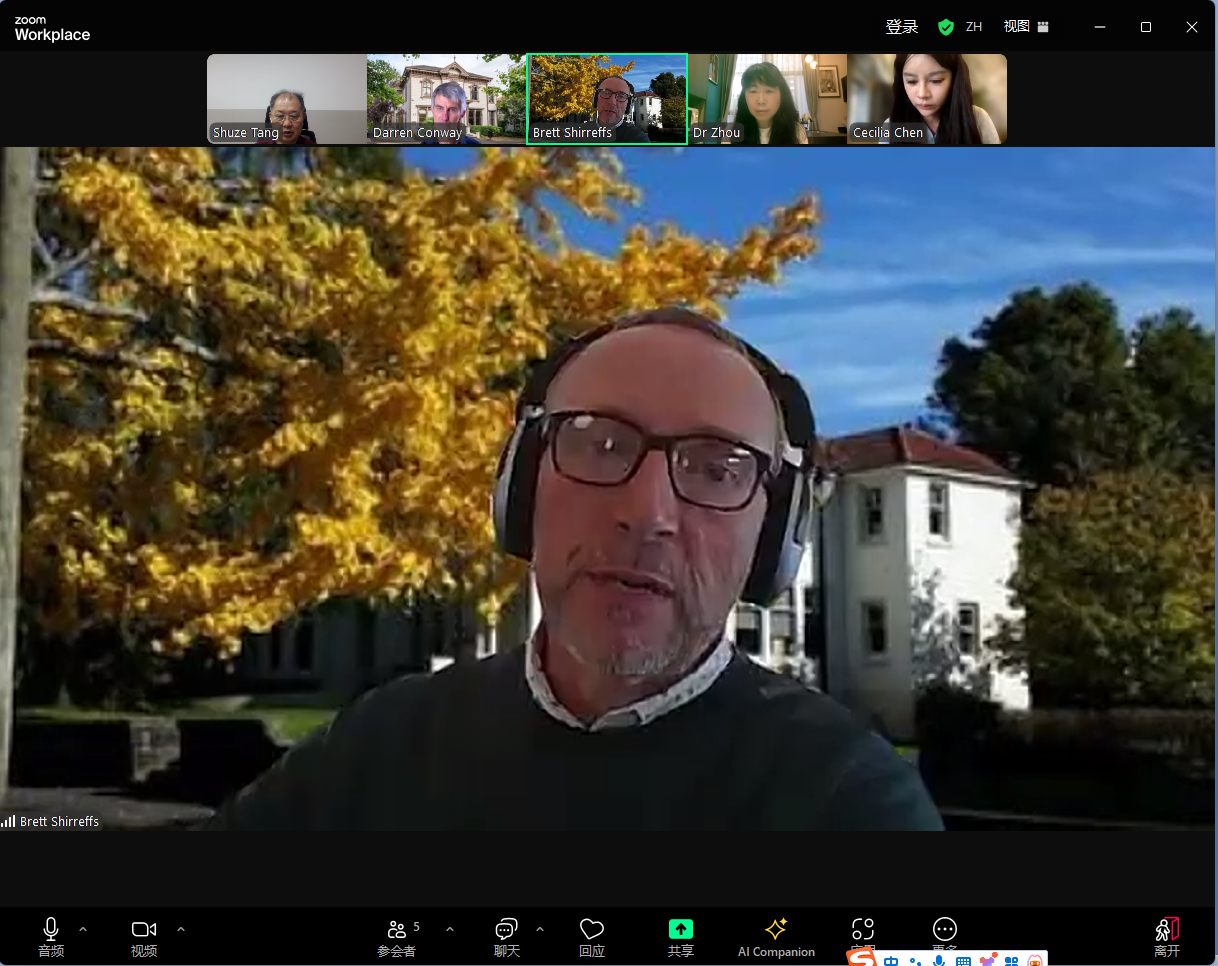This screenshot has height=966, width=1218.
Task: Click the 离开 leave meeting button
Action: tap(1167, 930)
